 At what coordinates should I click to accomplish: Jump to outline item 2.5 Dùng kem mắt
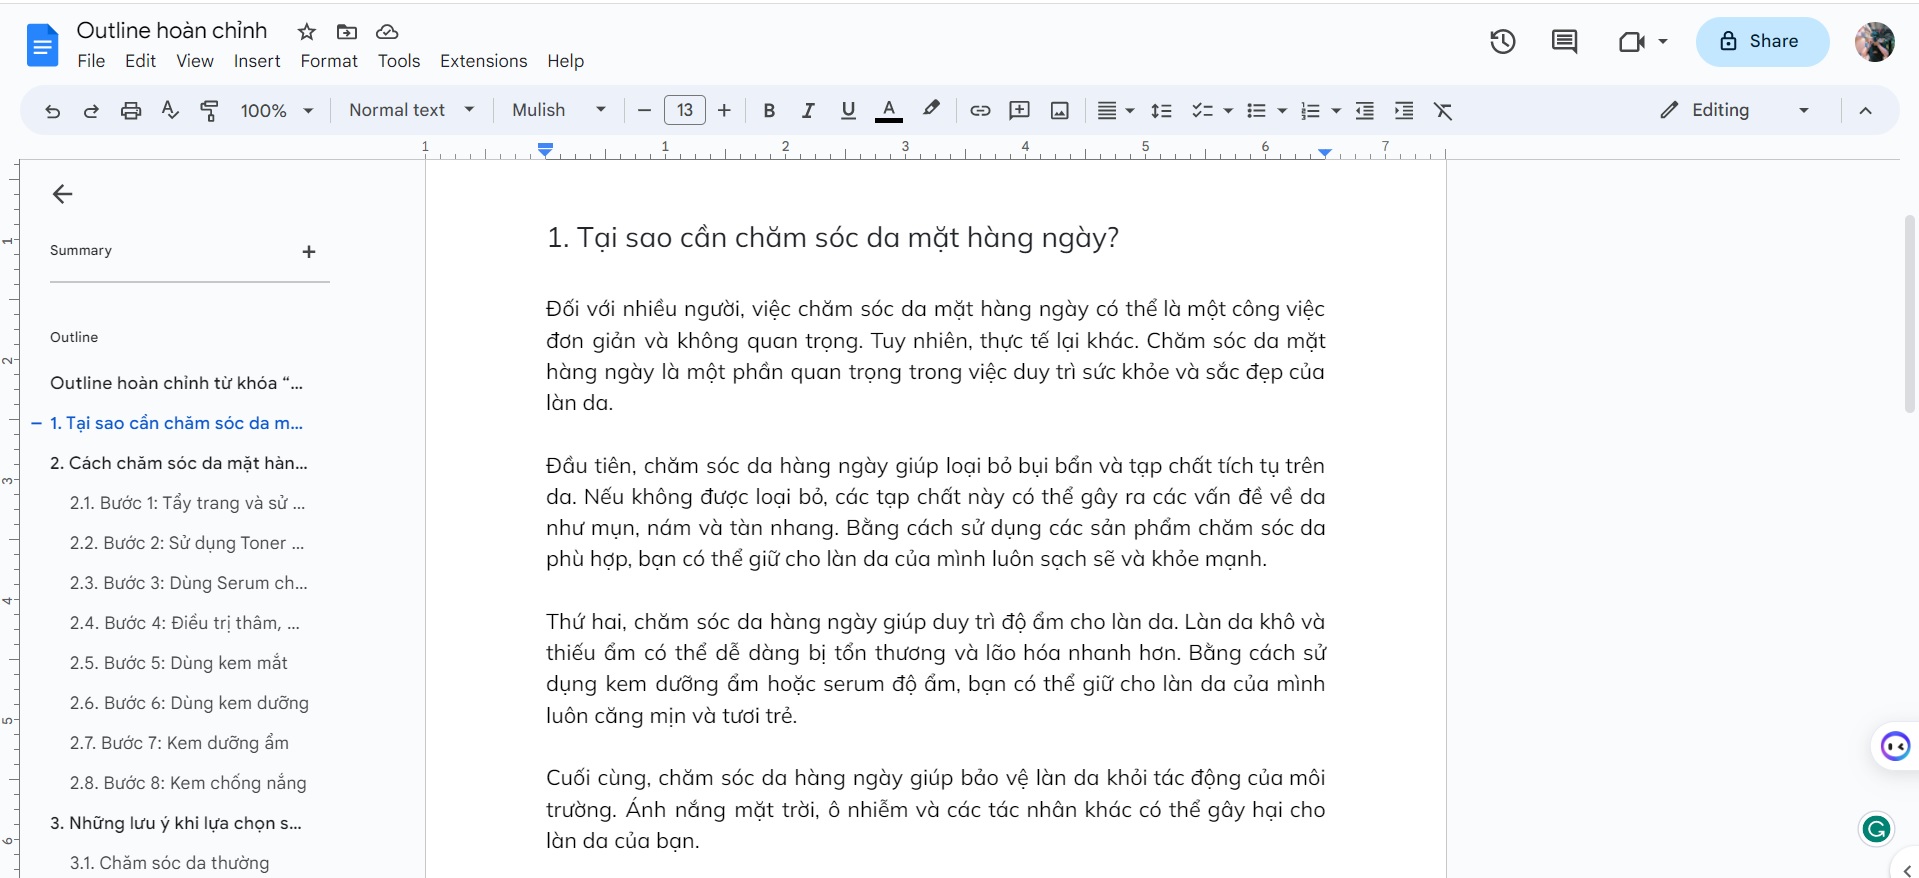178,663
